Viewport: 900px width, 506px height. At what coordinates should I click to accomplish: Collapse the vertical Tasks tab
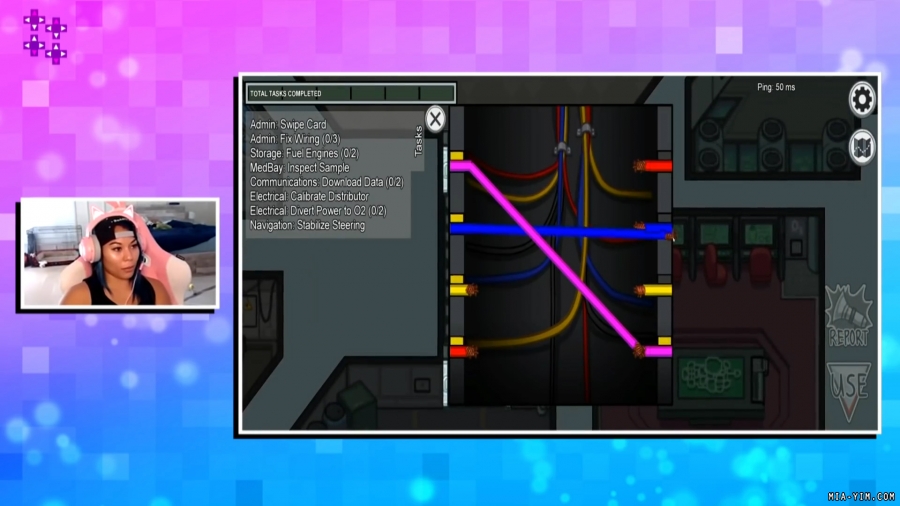(418, 141)
